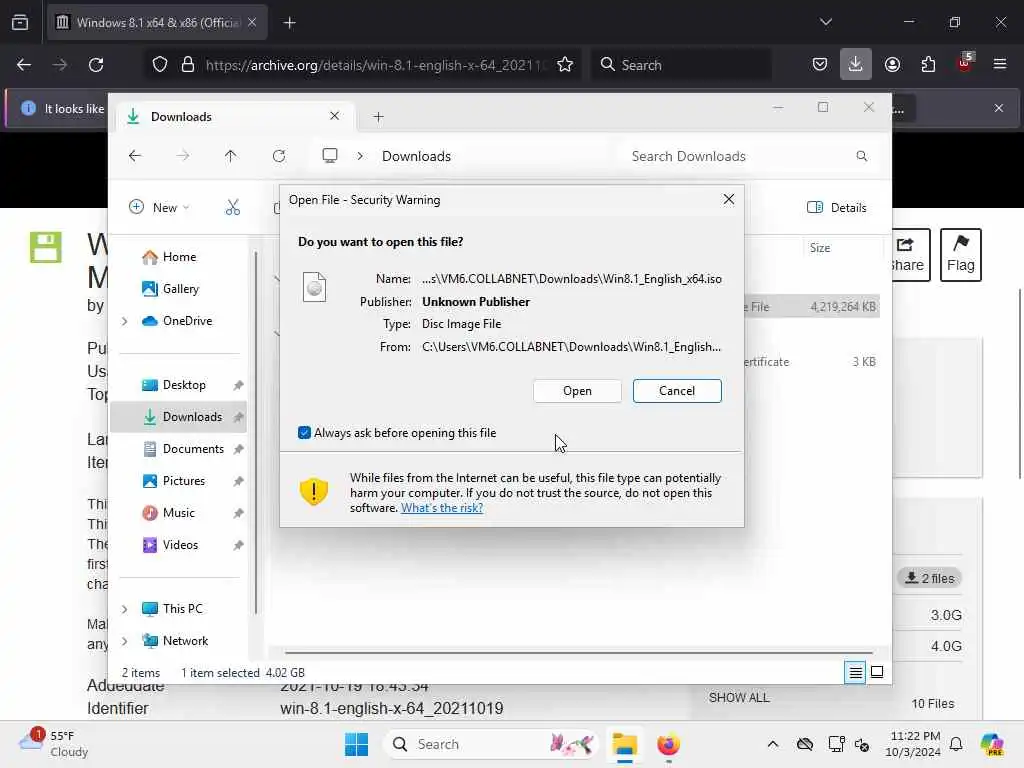Toggle the Details pane button
Image resolution: width=1024 pixels, height=768 pixels.
[x=837, y=208]
